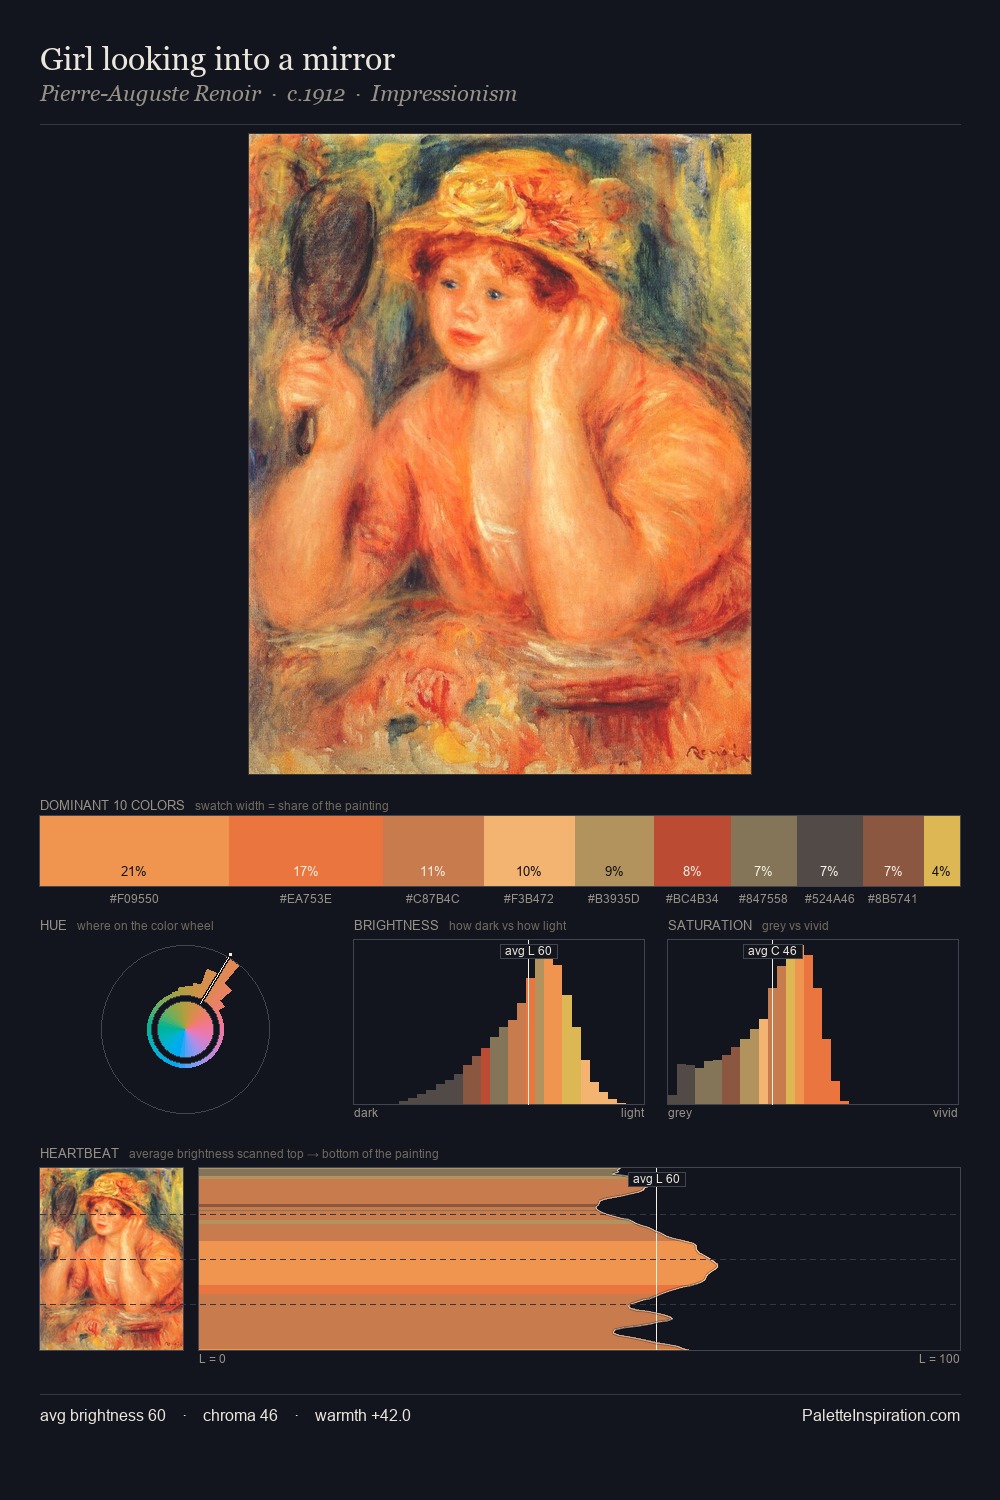Click the hex code #847558
Image resolution: width=1000 pixels, height=1500 pixels.
(x=763, y=899)
